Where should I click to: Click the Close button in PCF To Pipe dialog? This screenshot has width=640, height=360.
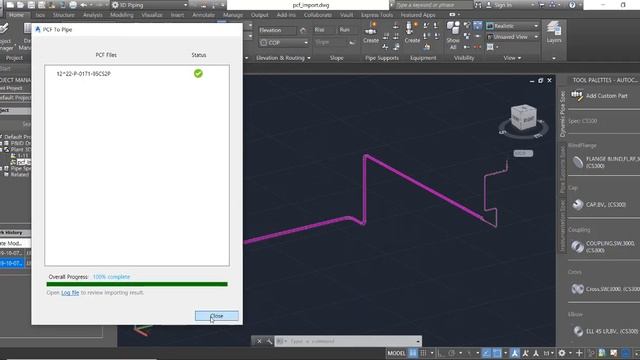pyautogui.click(x=216, y=316)
